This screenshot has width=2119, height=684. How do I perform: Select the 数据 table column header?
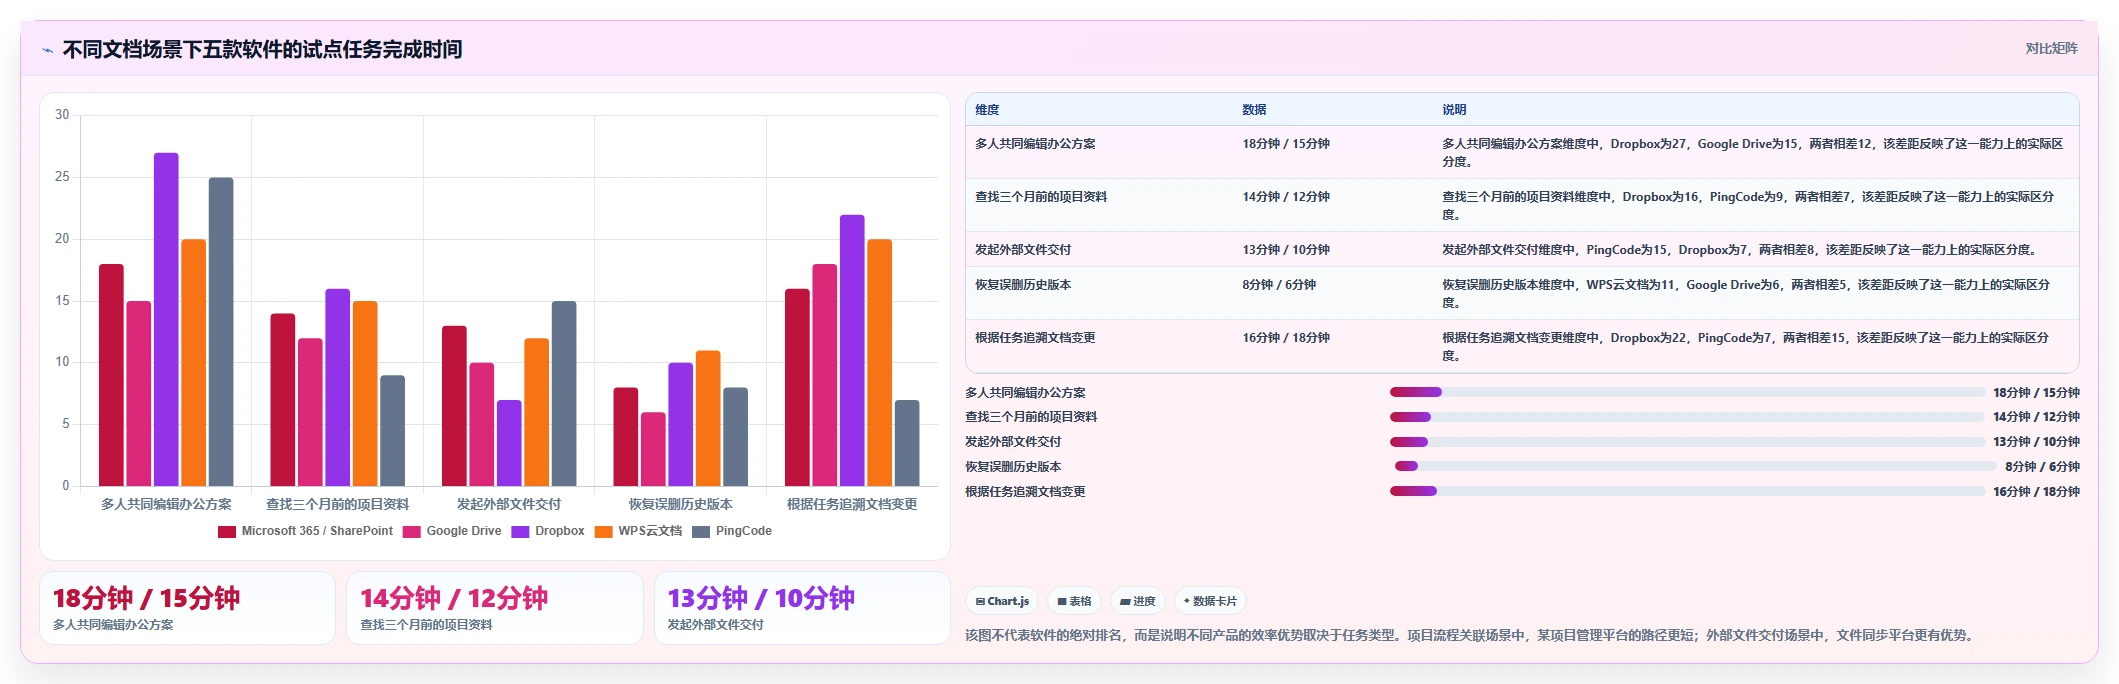click(x=1254, y=110)
